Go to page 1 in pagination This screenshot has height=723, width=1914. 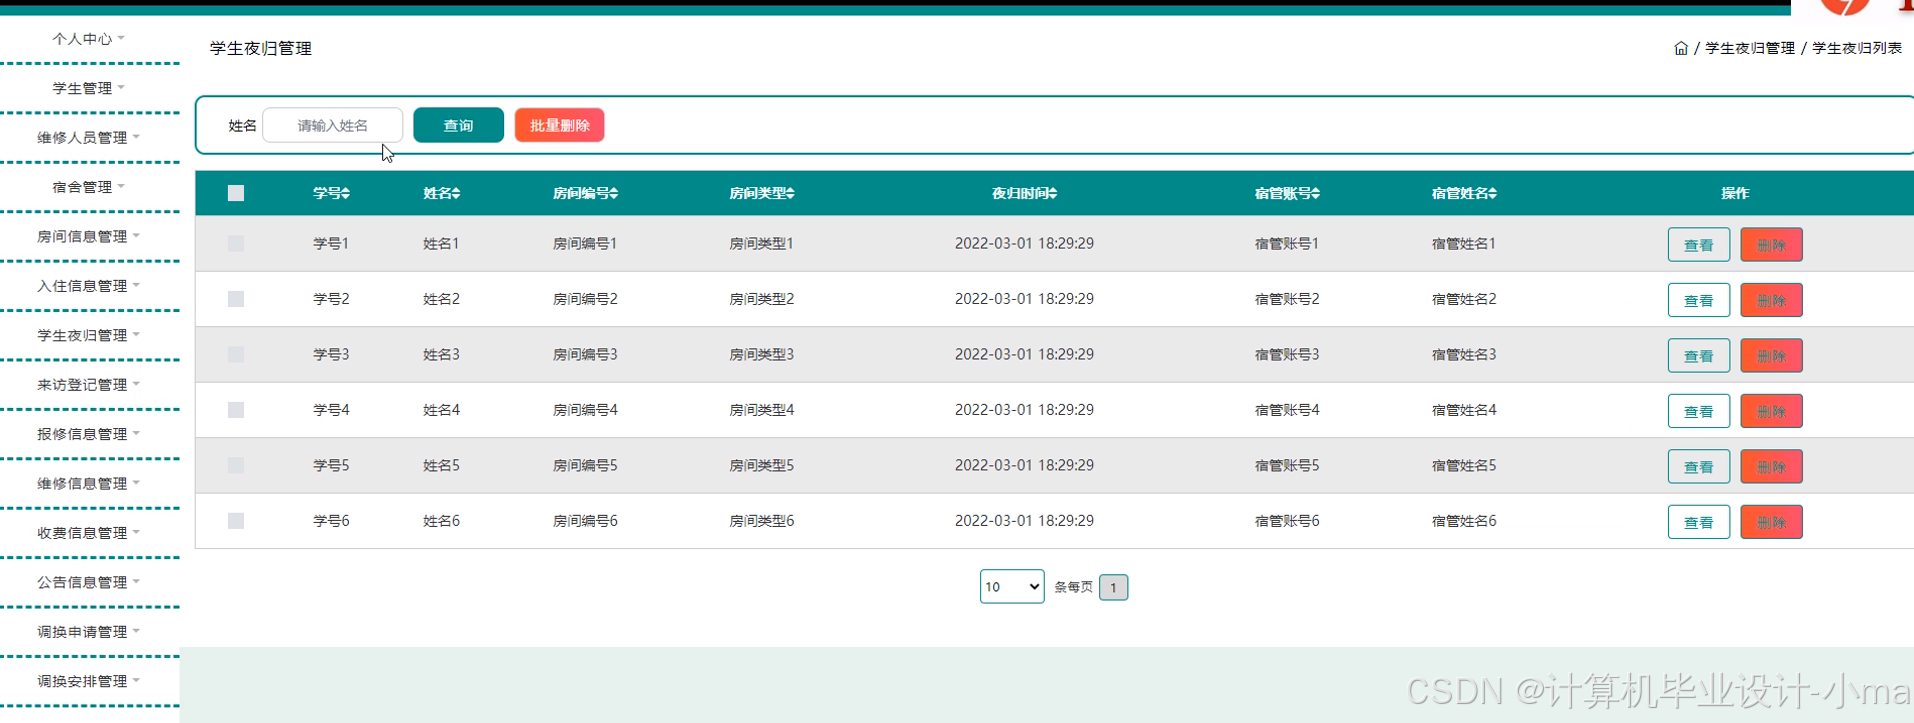1113,587
